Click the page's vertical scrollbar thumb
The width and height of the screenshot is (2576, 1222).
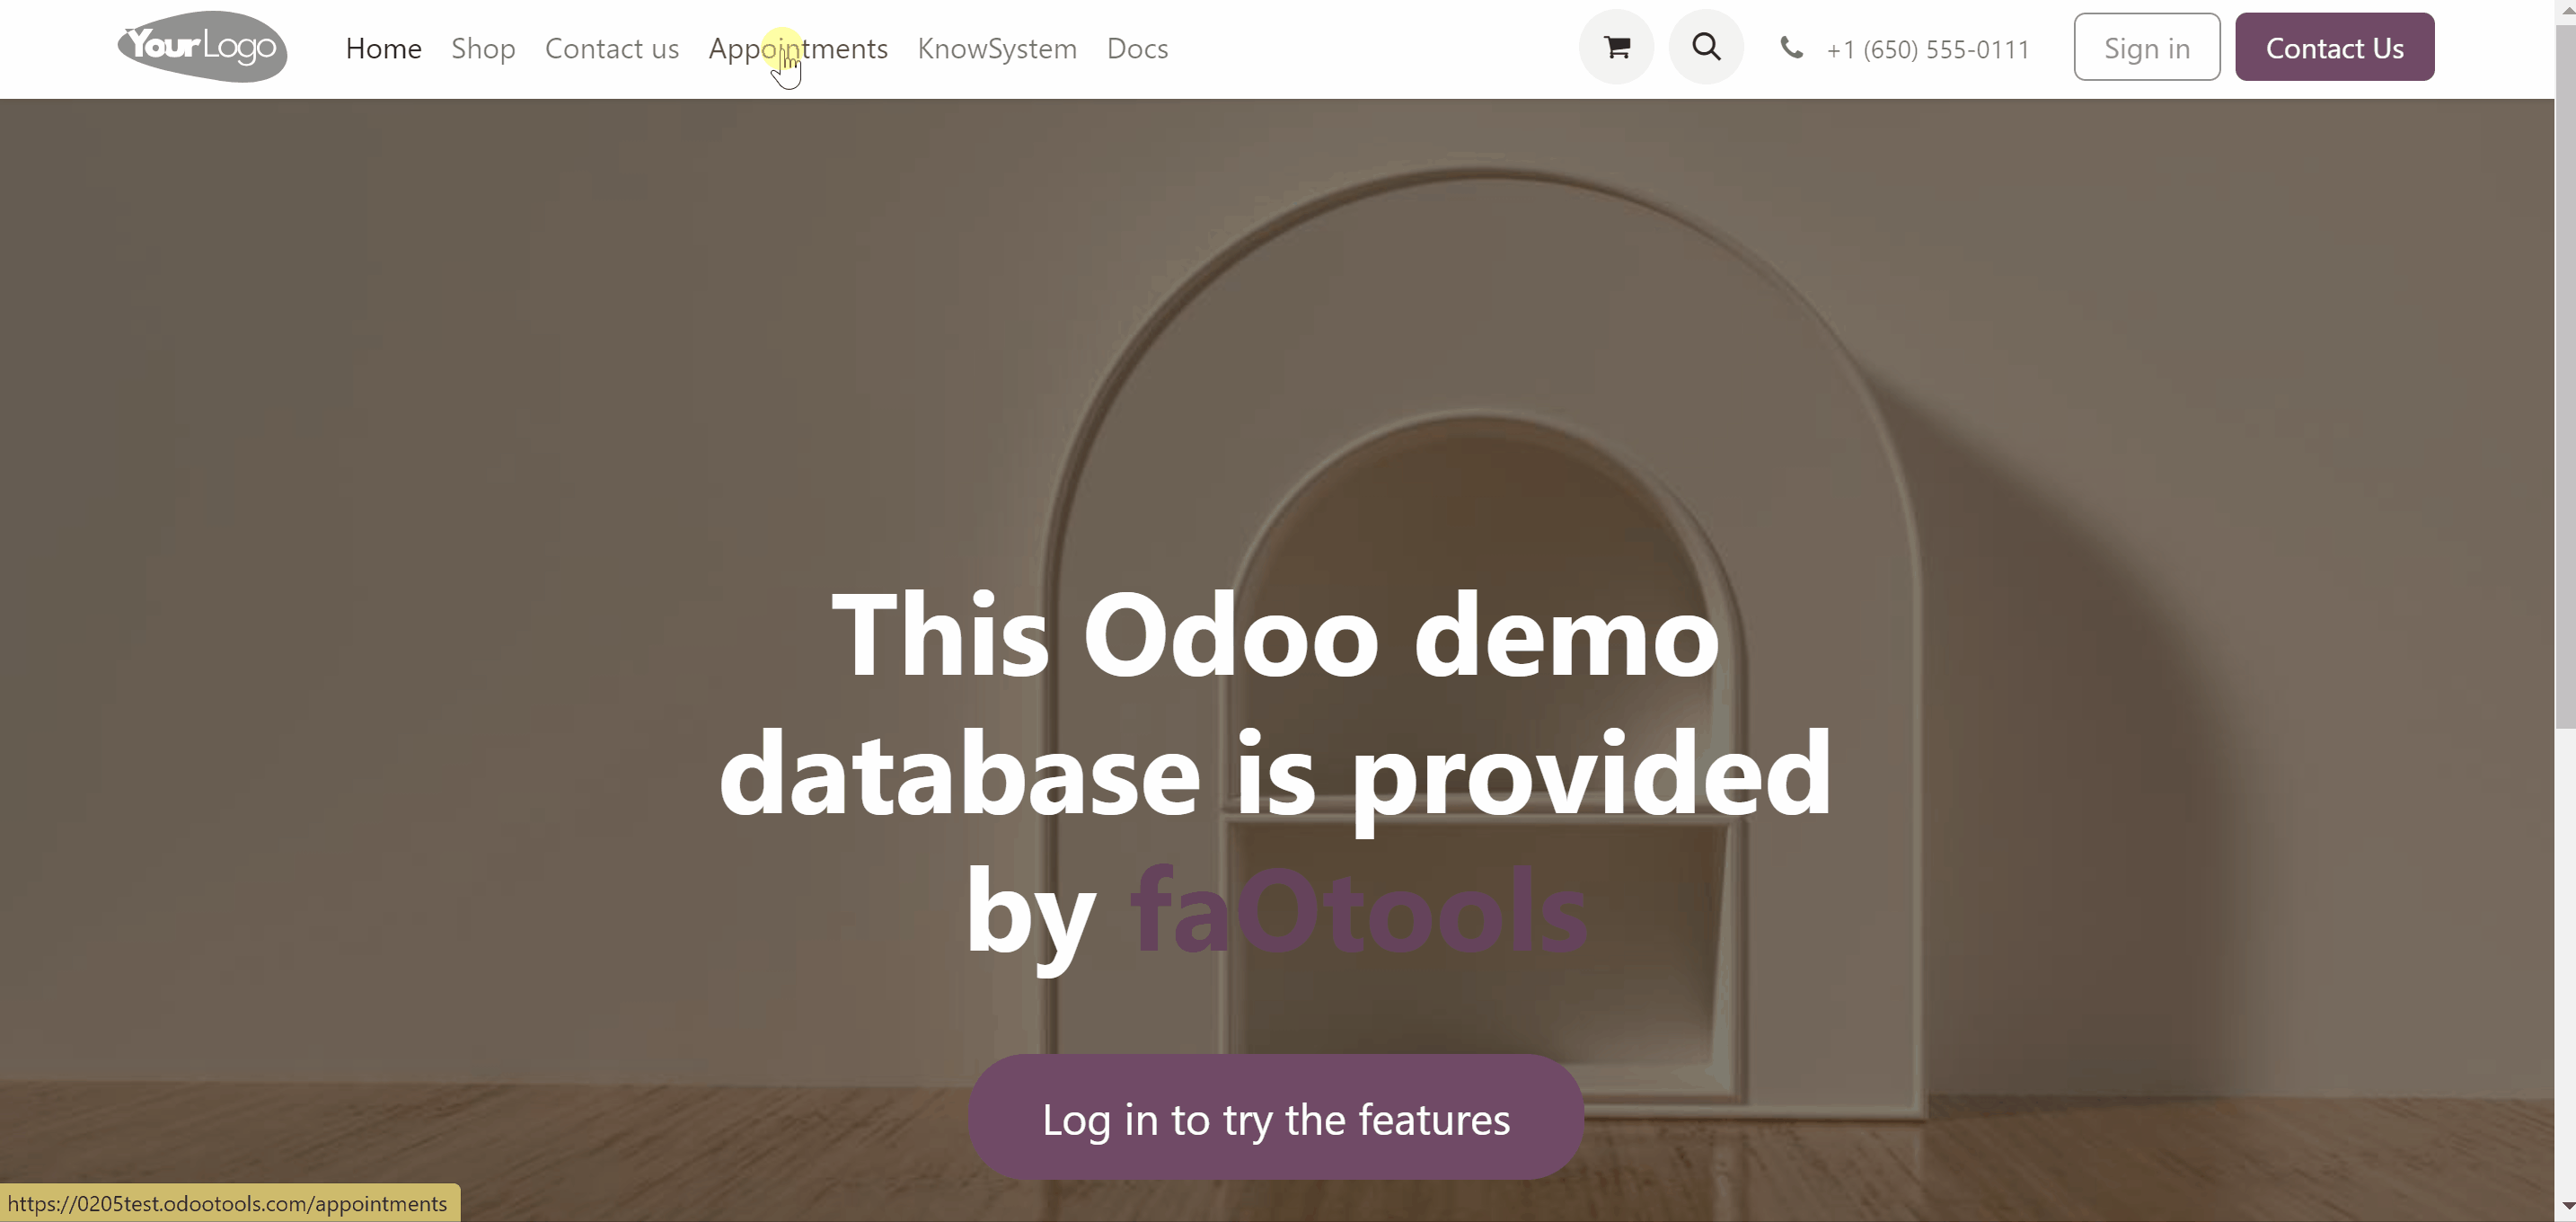pos(2565,378)
